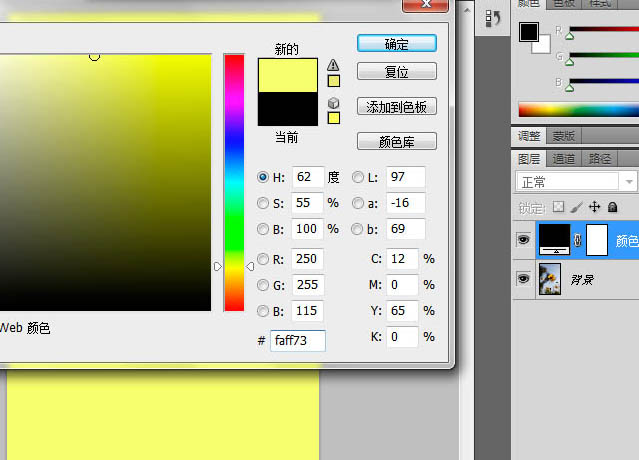Click the not web-safe cube icon
This screenshot has width=639, height=460.
(x=334, y=102)
